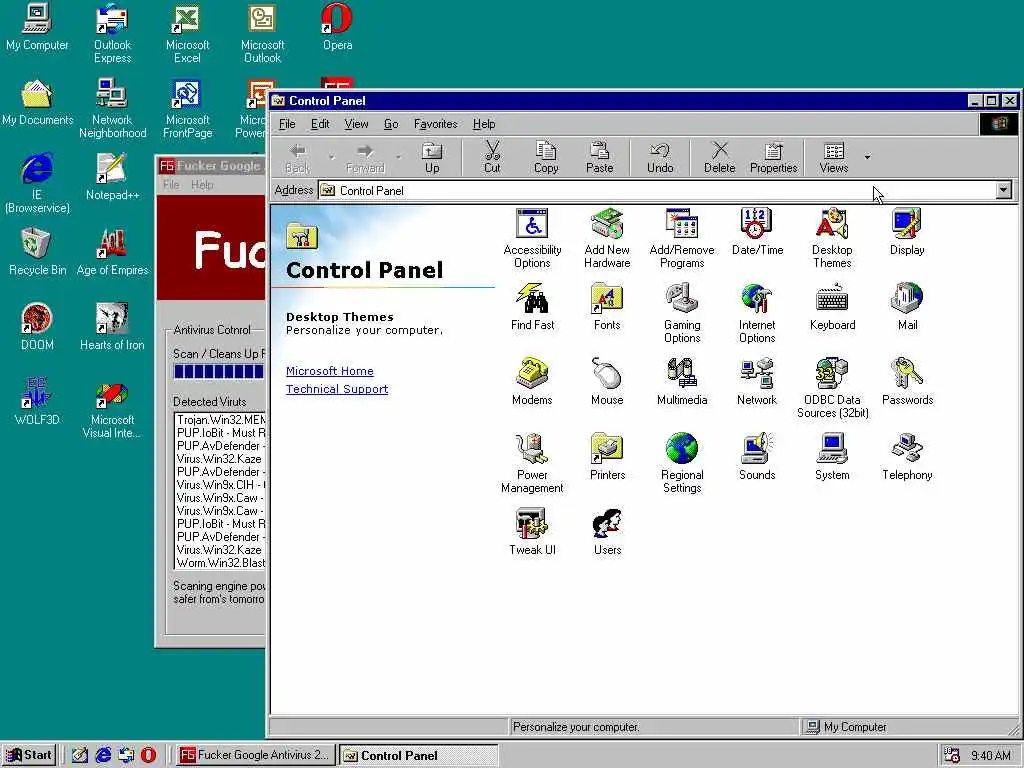Click the Cut toolbar button

coord(492,157)
